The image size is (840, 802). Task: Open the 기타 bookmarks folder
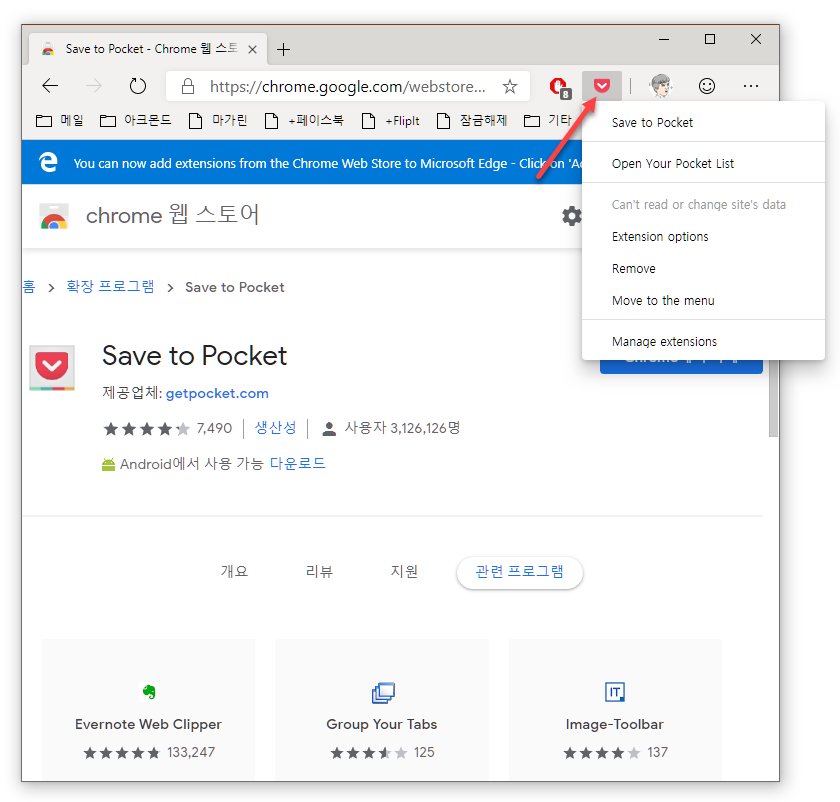coord(547,121)
